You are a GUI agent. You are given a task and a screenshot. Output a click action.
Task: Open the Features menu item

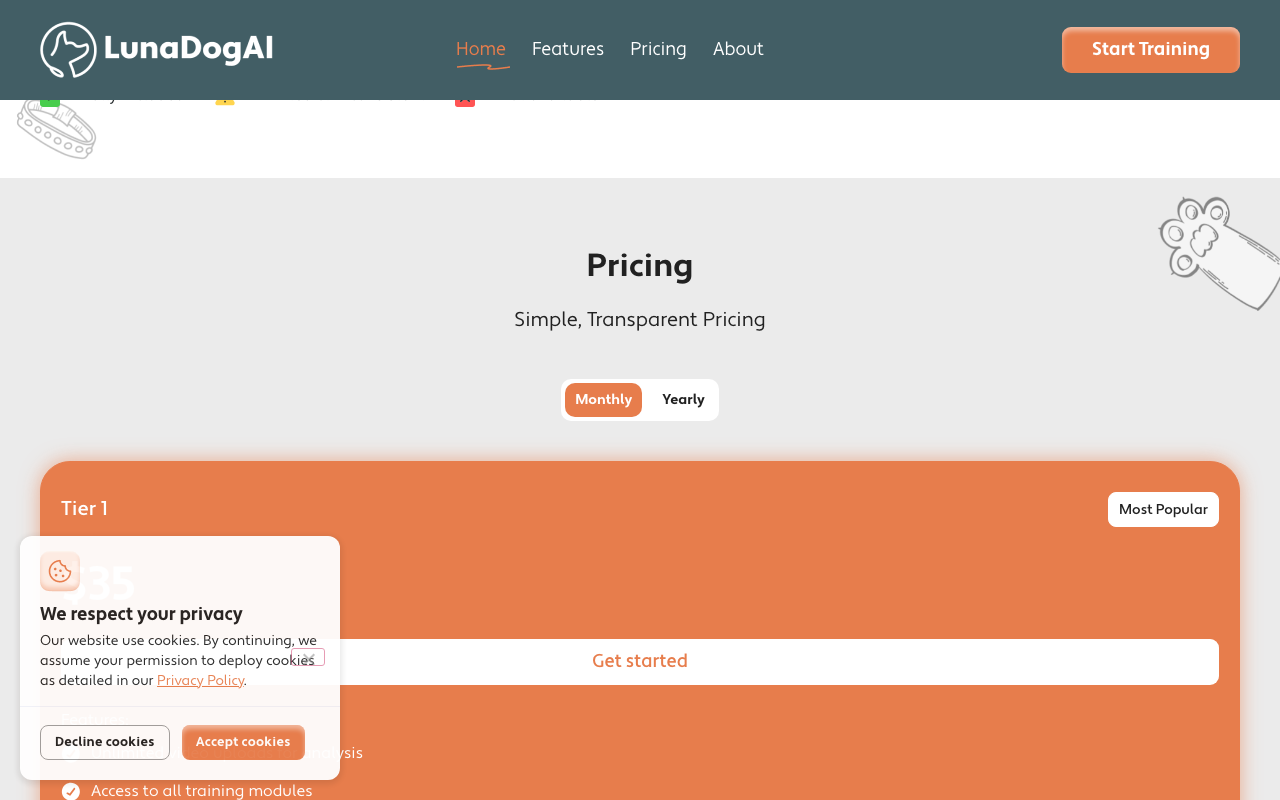tap(568, 49)
